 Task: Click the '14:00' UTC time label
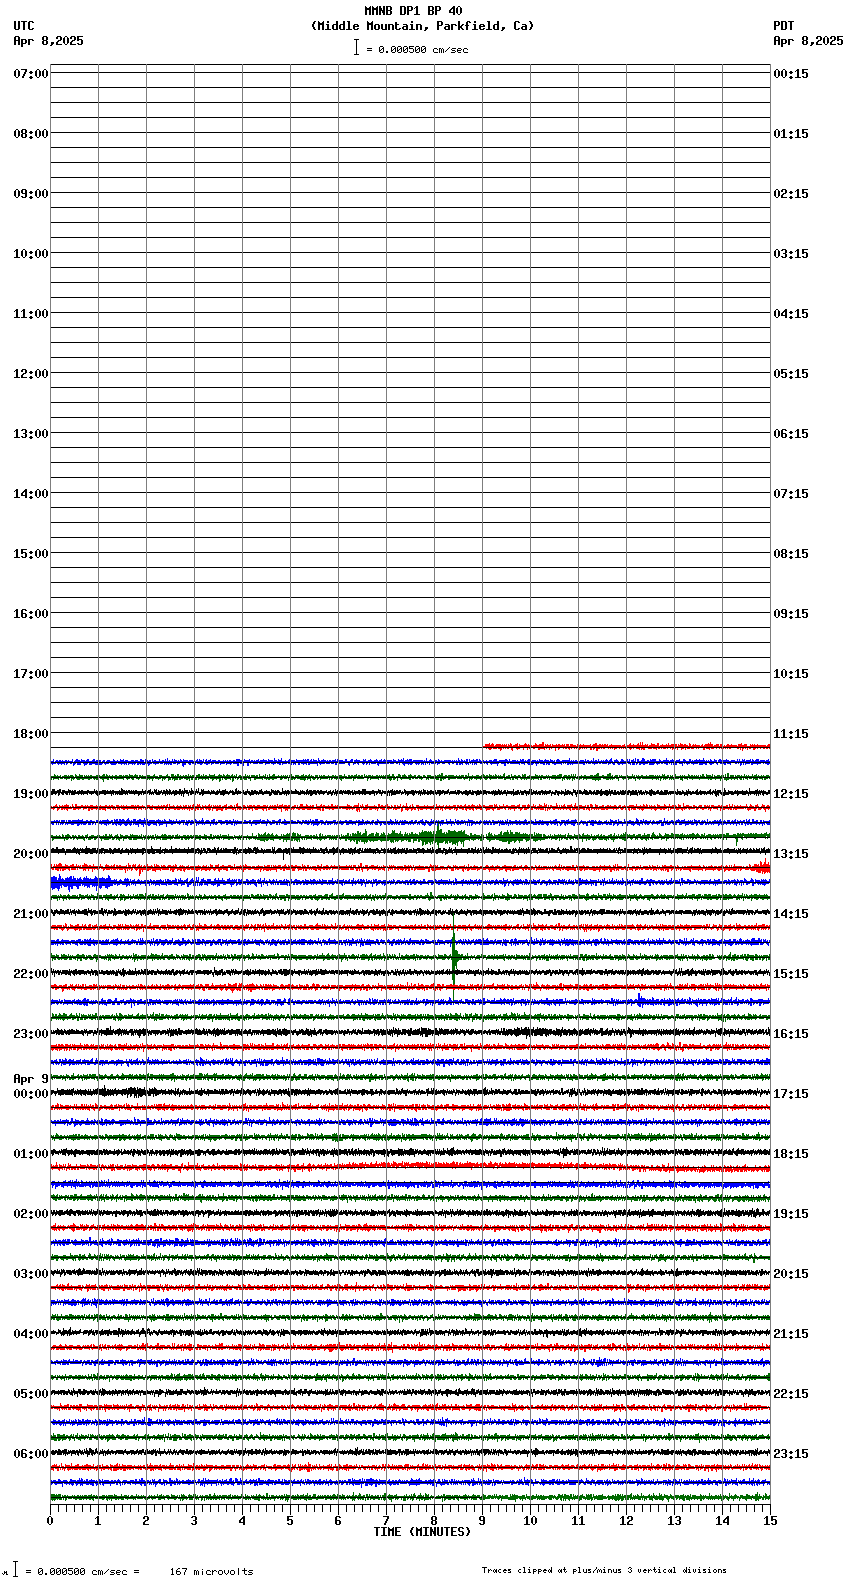(x=31, y=494)
